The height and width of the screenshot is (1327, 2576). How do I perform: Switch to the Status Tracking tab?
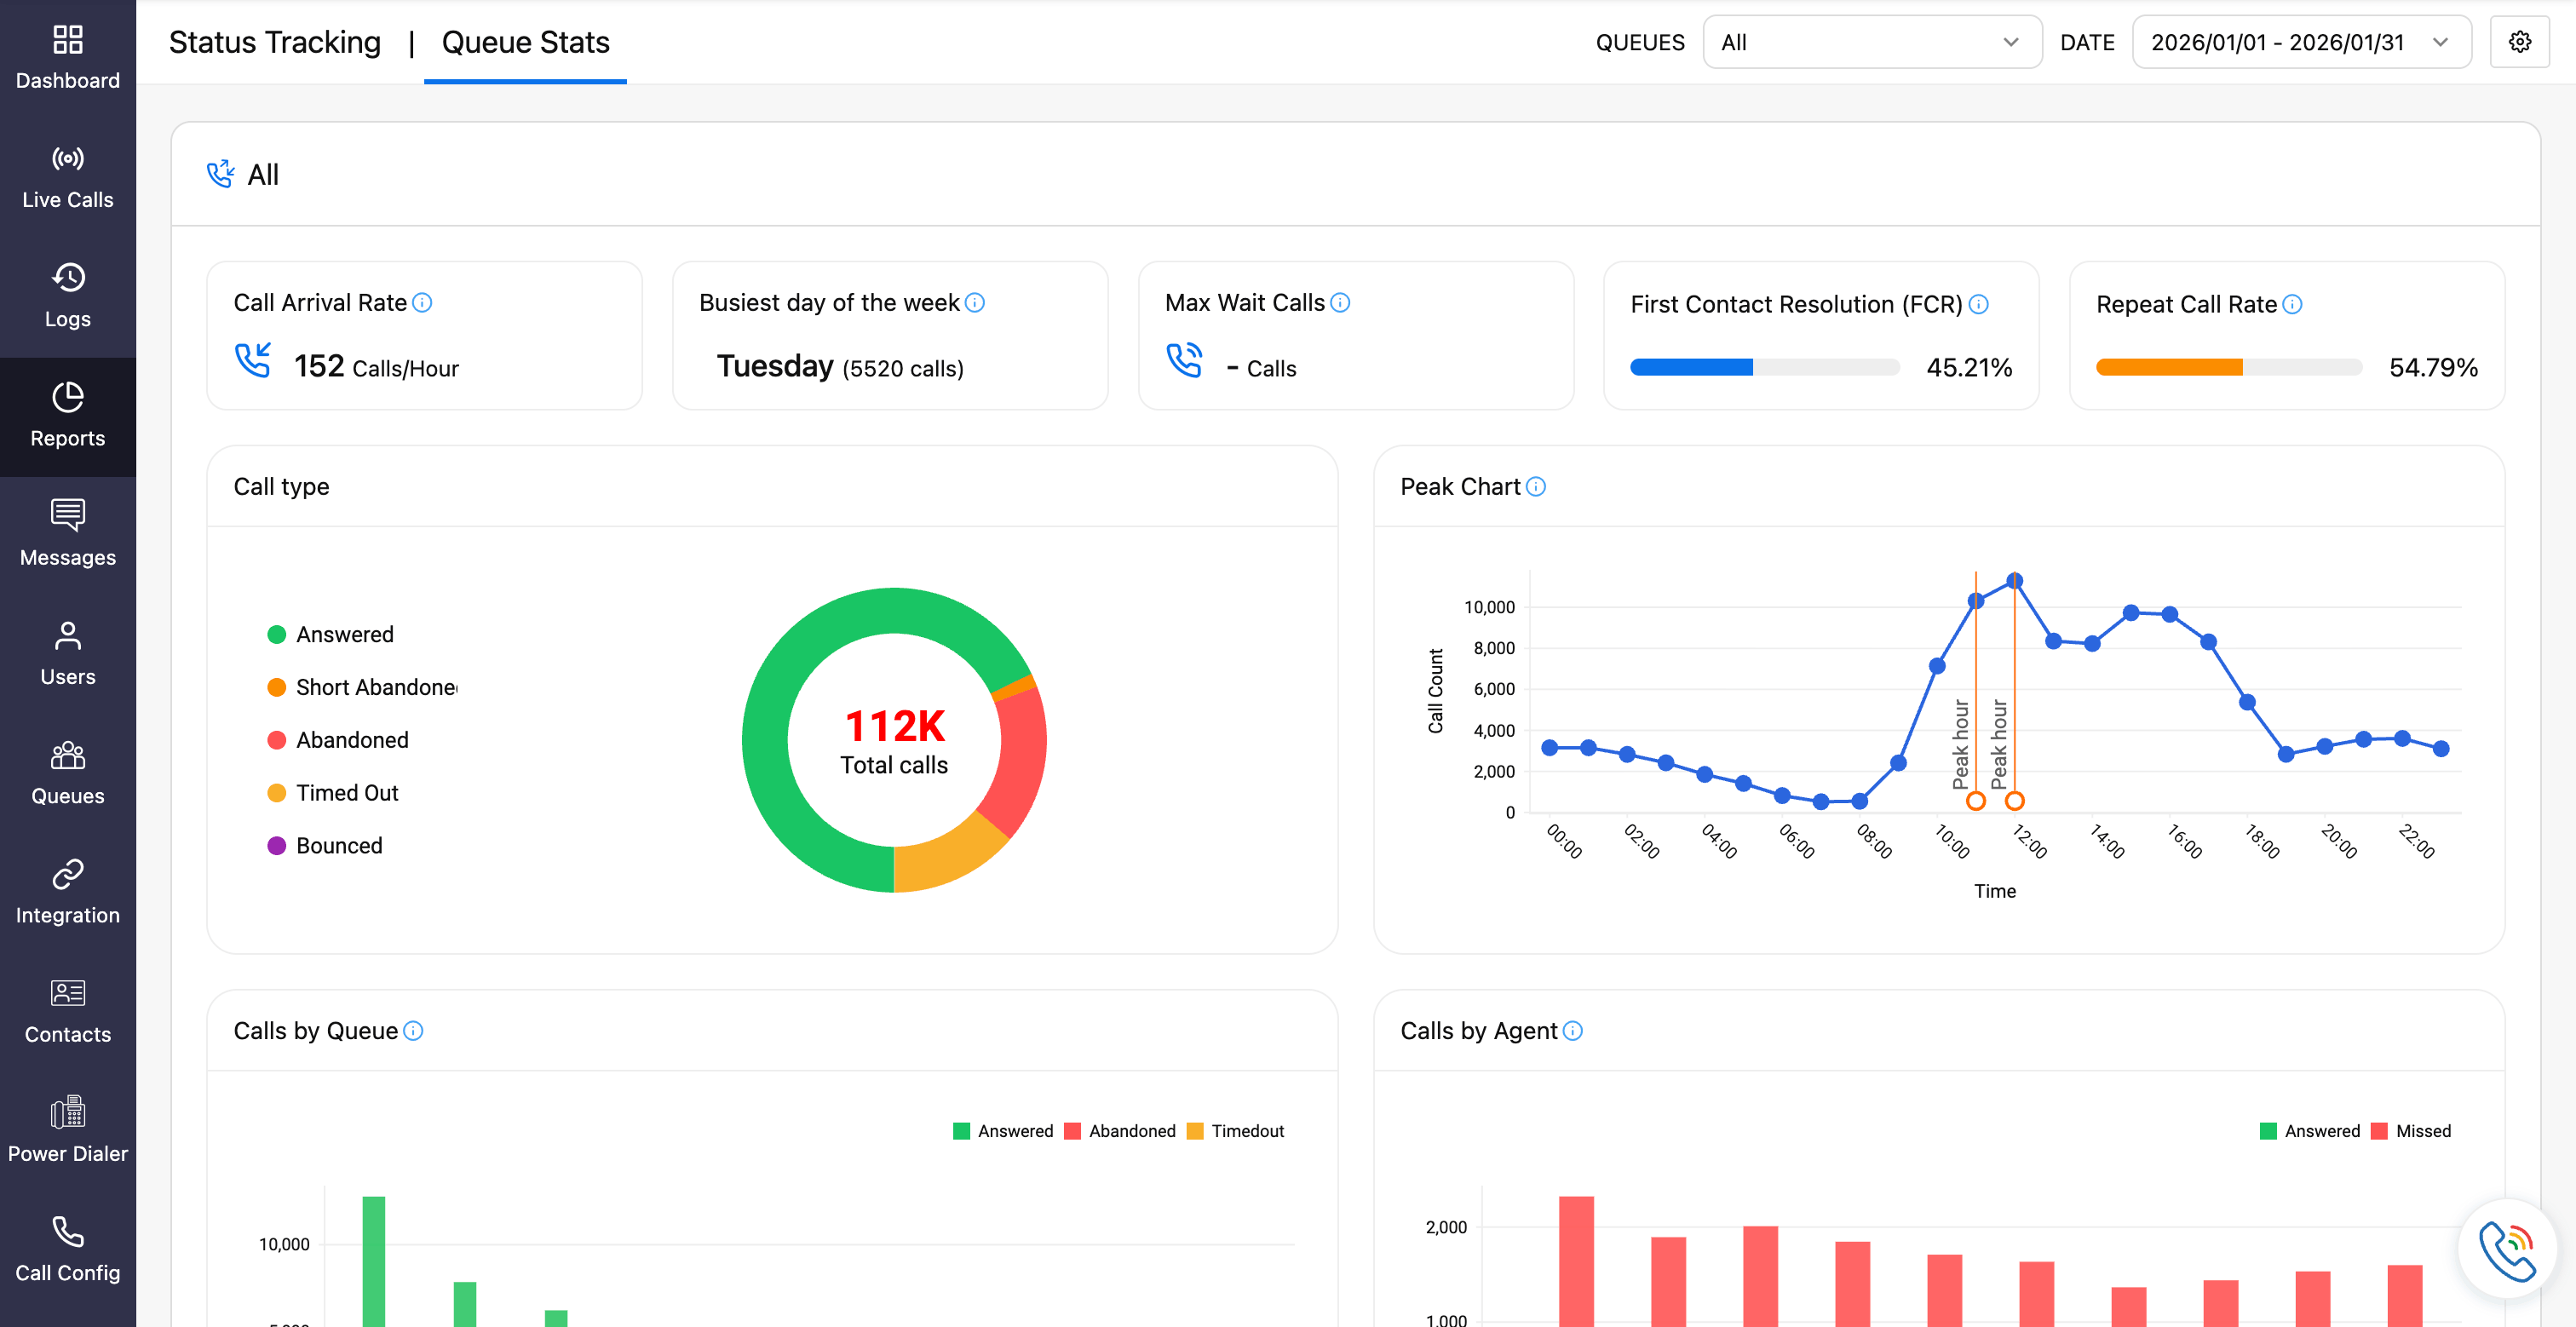[x=275, y=42]
